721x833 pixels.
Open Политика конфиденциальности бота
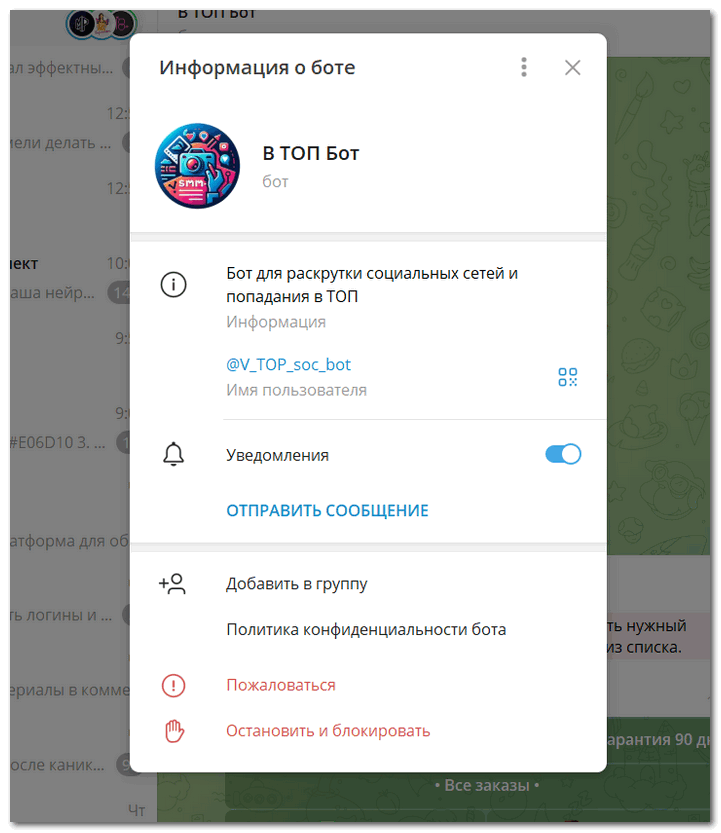[366, 630]
